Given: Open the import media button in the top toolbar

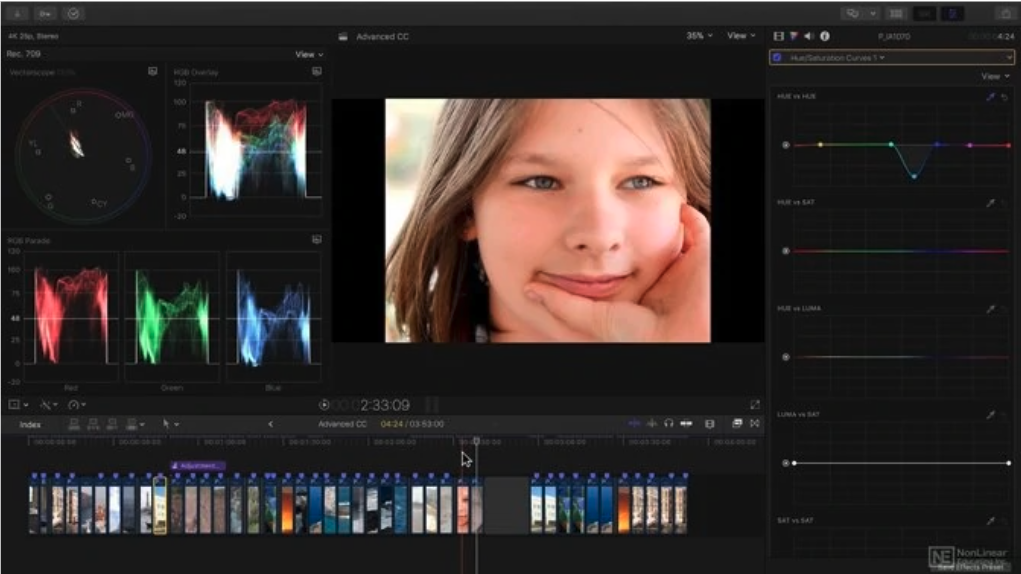Looking at the screenshot, I should point(16,13).
